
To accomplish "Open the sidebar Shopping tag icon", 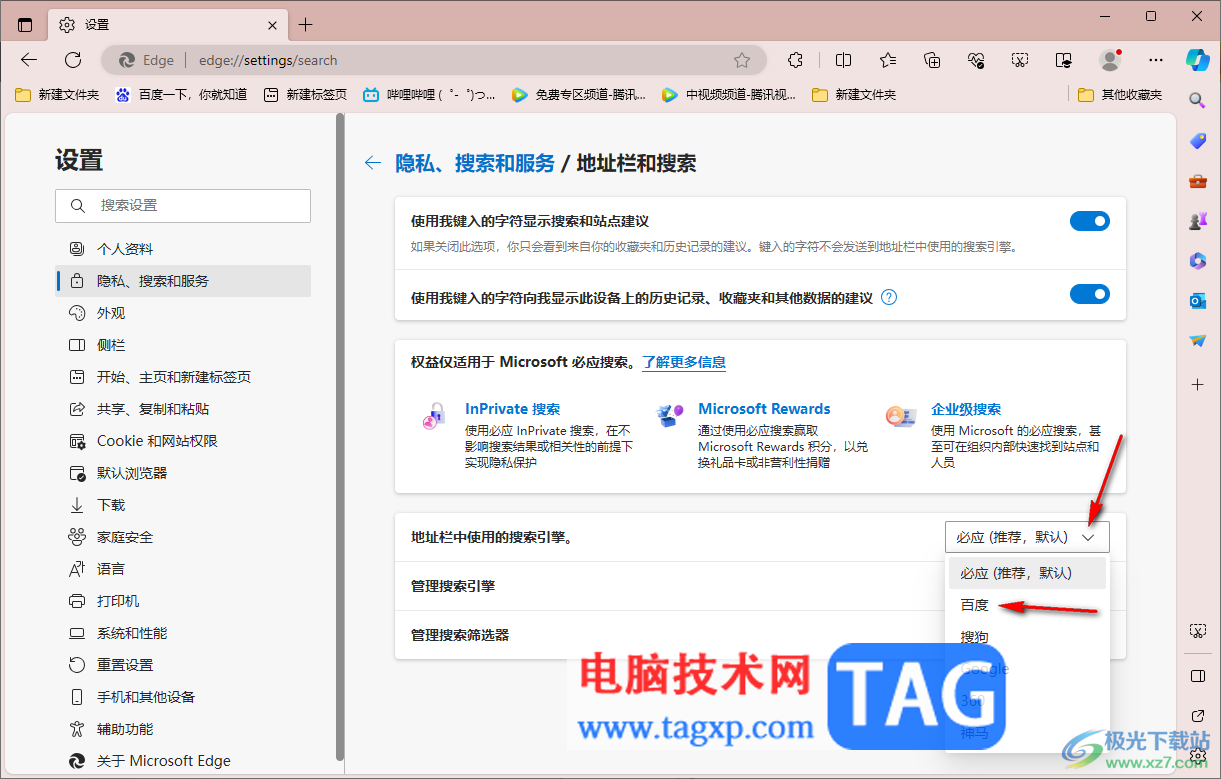I will [1198, 141].
